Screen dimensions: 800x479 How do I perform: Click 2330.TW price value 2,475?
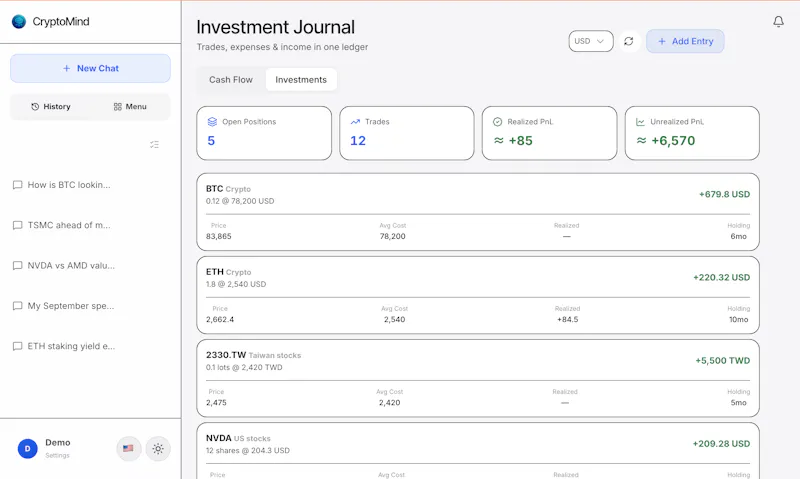click(x=216, y=402)
